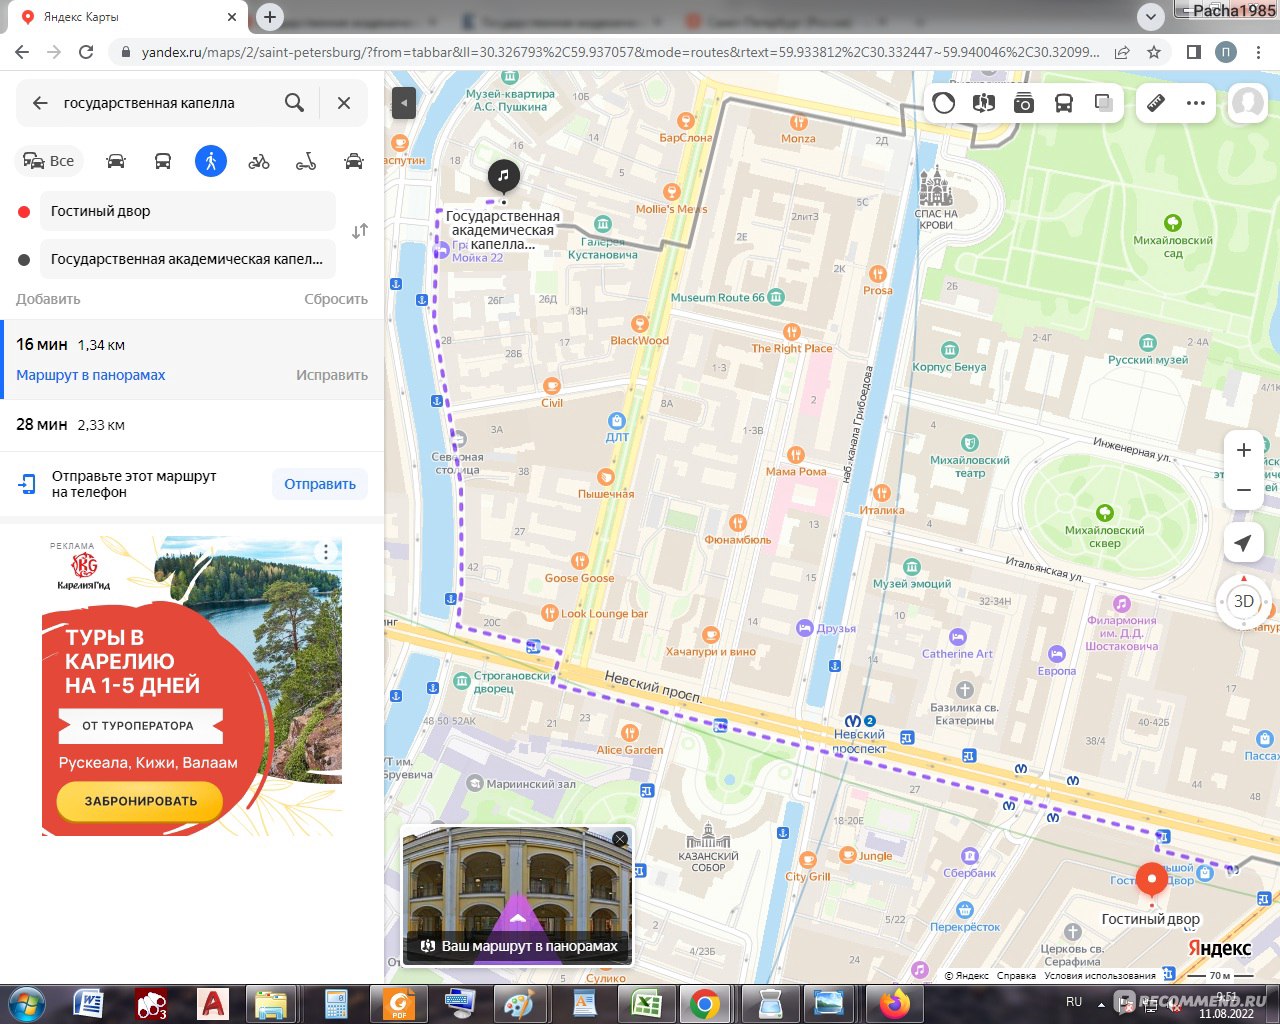
Task: Choose the 16 мин 1,34 км route option
Action: 192,360
